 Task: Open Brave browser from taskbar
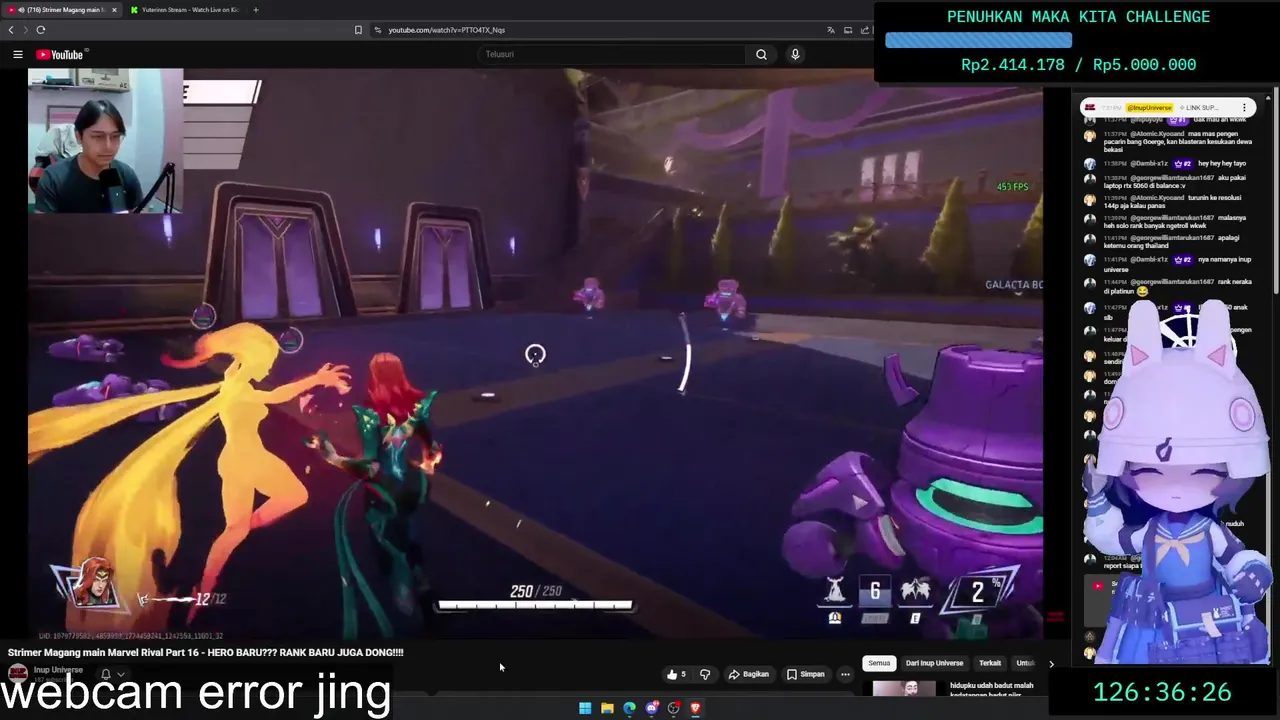pos(696,708)
